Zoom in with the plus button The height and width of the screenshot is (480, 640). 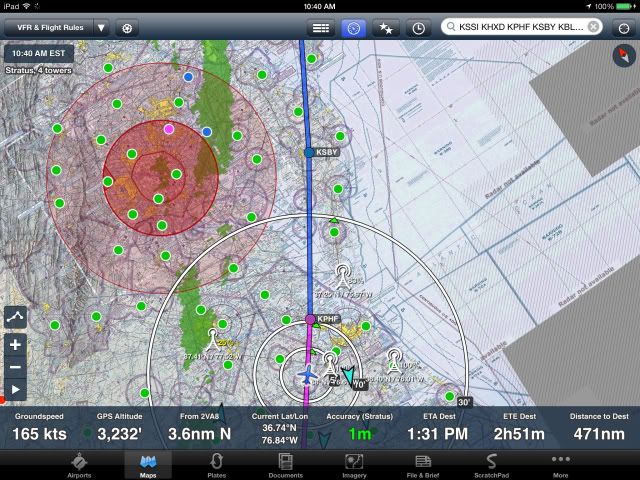coord(15,344)
